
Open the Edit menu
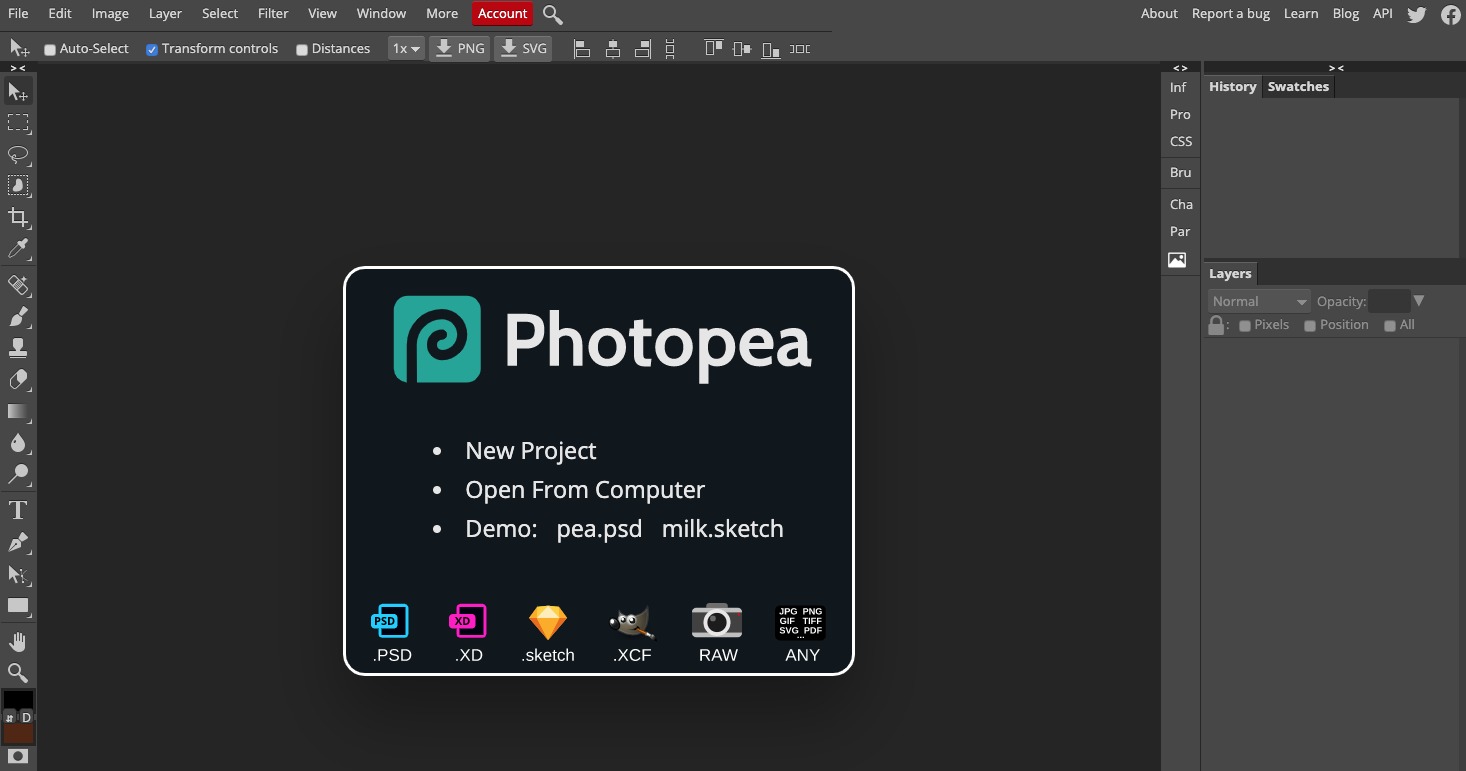tap(60, 14)
